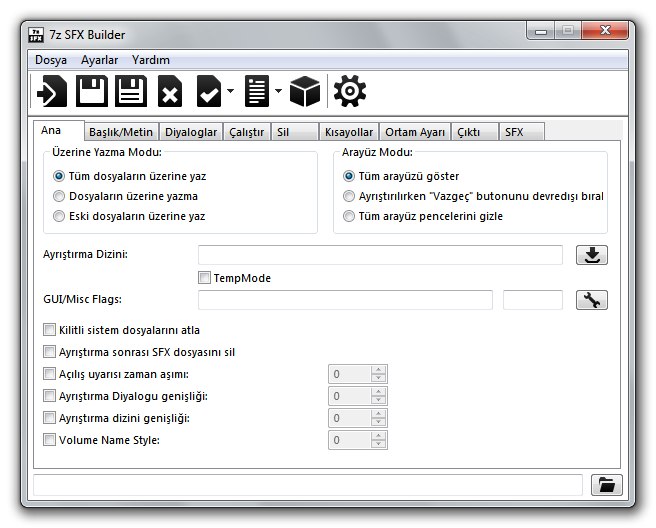Decrease the Volume Name Style spinner
The height and width of the screenshot is (528, 656).
(378, 444)
